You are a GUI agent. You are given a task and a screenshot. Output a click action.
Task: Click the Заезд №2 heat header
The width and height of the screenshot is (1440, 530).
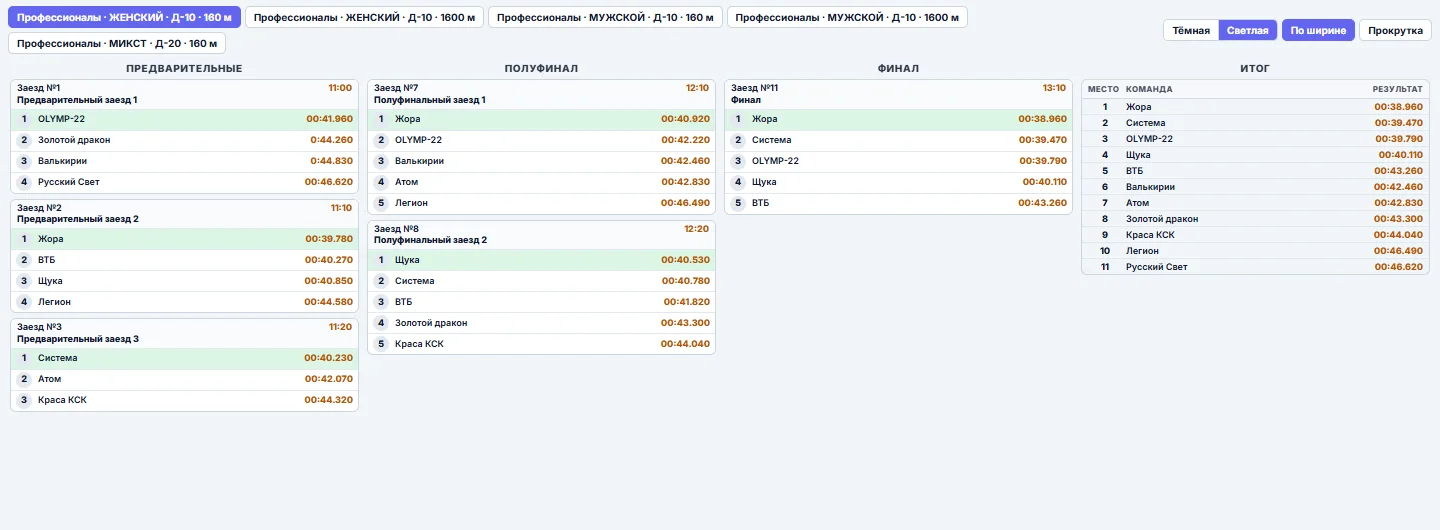tap(184, 213)
